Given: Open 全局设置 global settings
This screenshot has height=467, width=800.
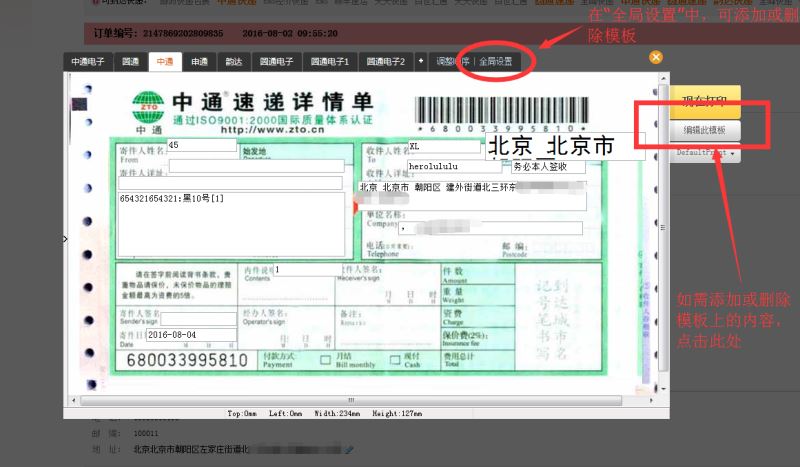Looking at the screenshot, I should [x=495, y=61].
